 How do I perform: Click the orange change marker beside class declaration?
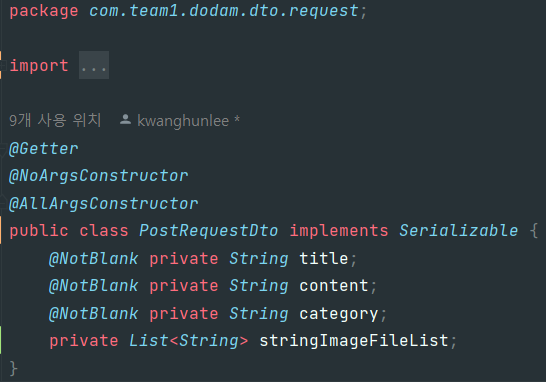click(x=1, y=230)
